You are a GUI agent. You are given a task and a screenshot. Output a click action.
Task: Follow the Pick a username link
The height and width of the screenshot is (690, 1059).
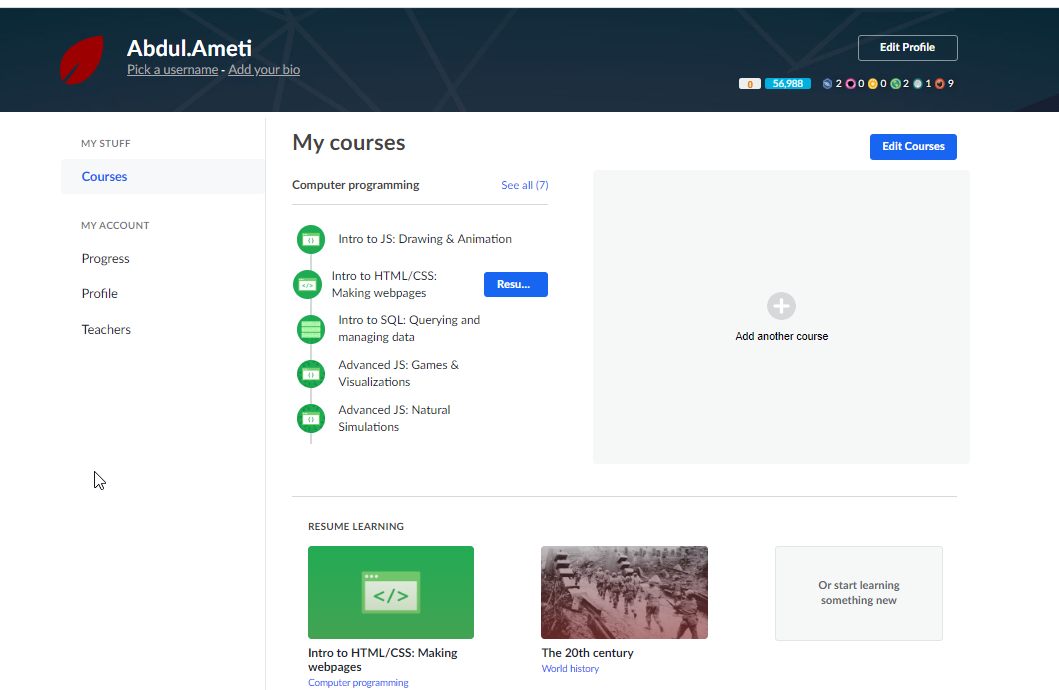point(172,70)
